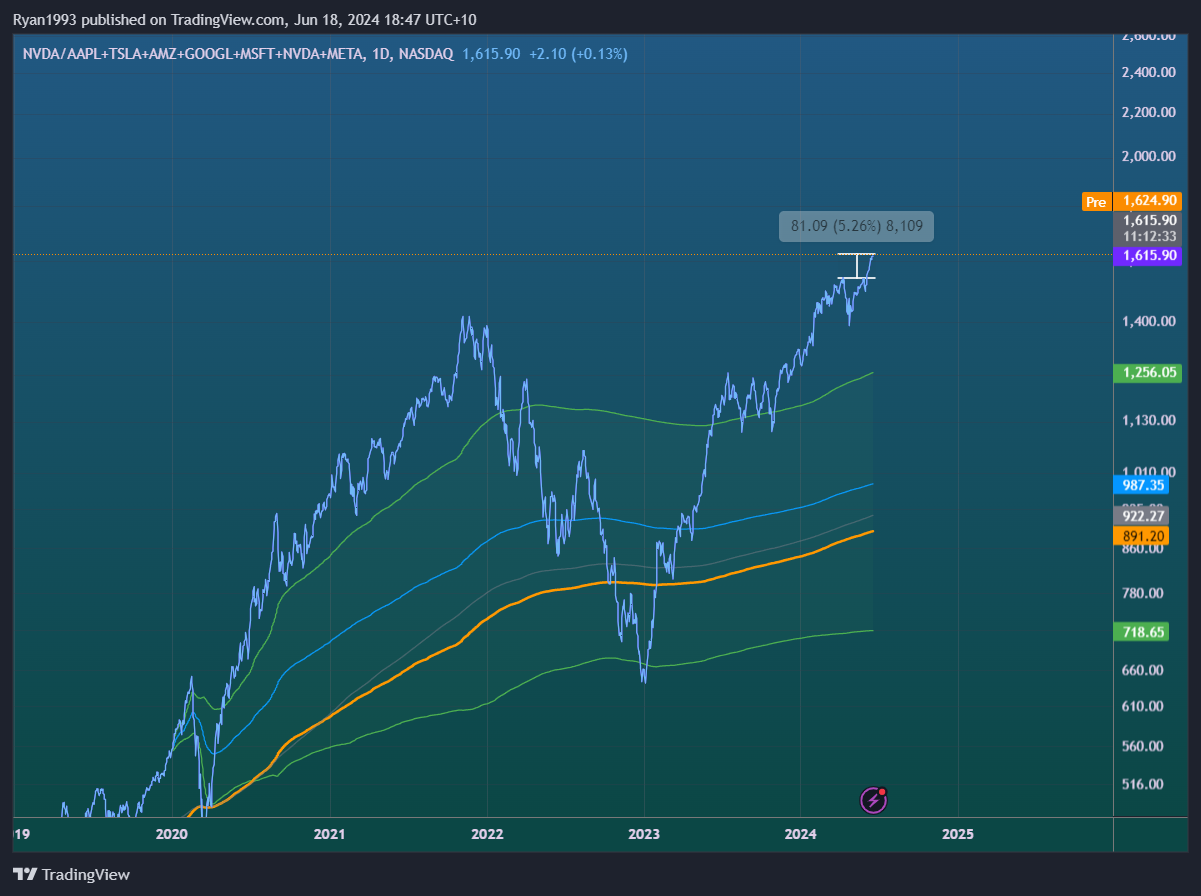Click the measurement tooltip 81.09 (5.26%) 8,109

point(857,226)
